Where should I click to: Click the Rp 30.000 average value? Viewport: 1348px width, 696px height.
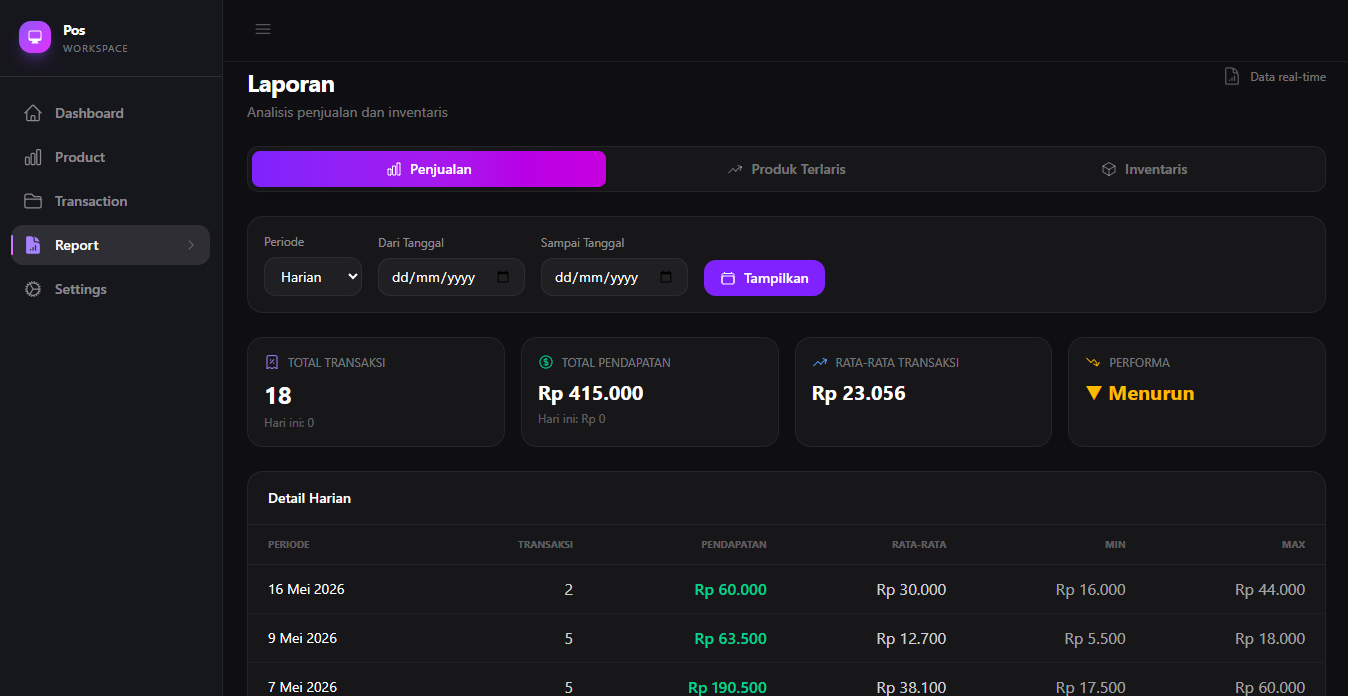tap(911, 590)
